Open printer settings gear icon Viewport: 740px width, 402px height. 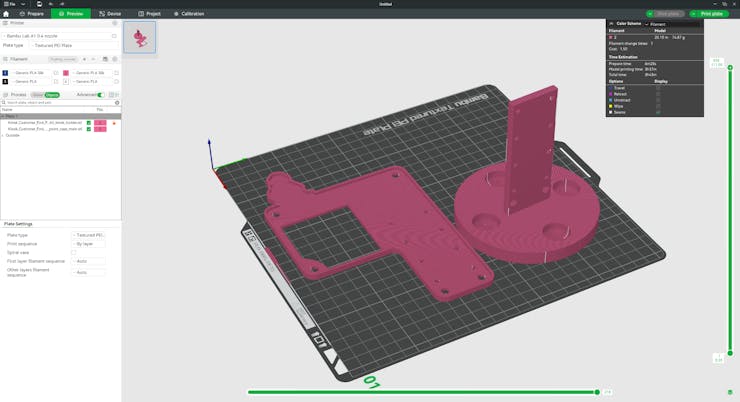[x=115, y=22]
